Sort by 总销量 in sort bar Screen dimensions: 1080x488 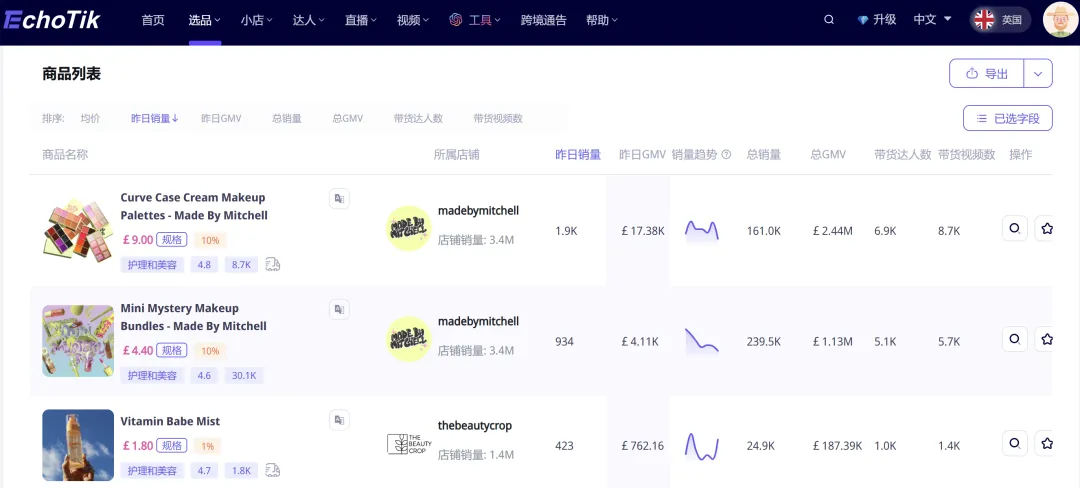287,118
